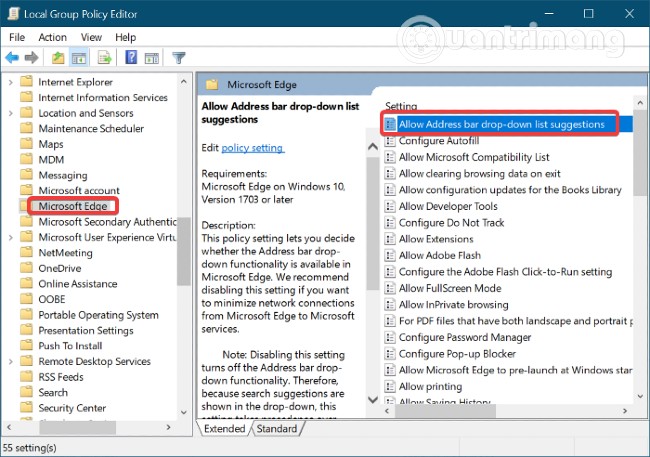Screen dimensions: 650x457
Task: Expand the Remote Desktop Services node
Action: pos(11,361)
